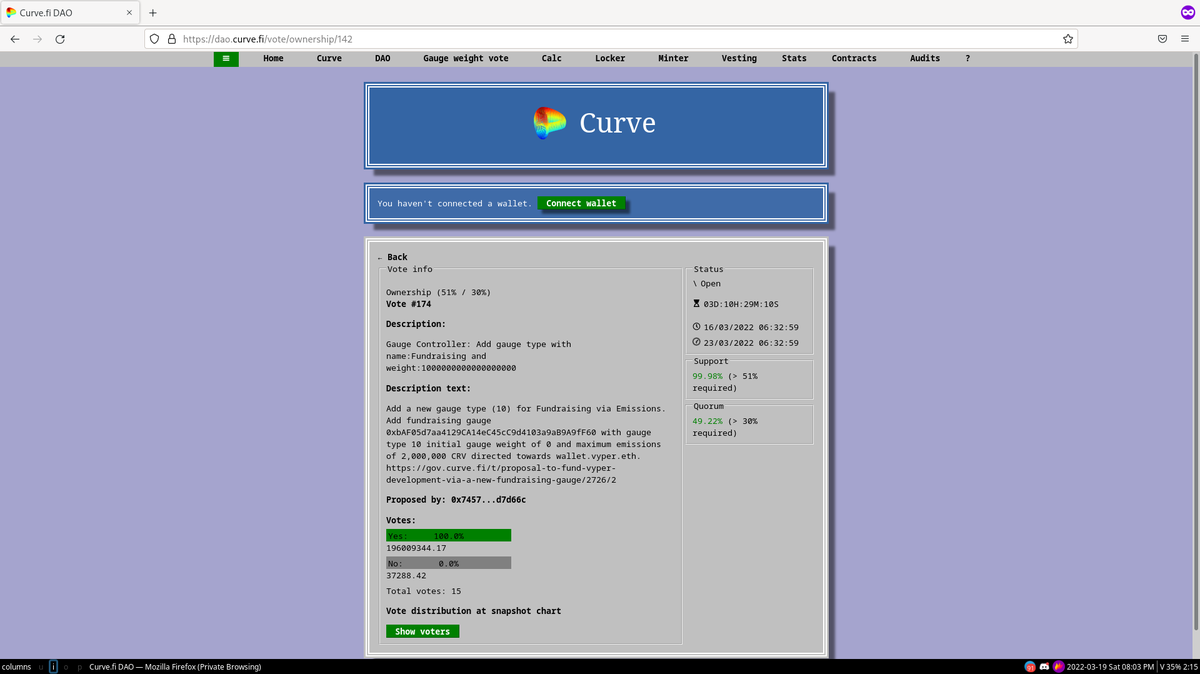Click the Curve banner title text

618,123
